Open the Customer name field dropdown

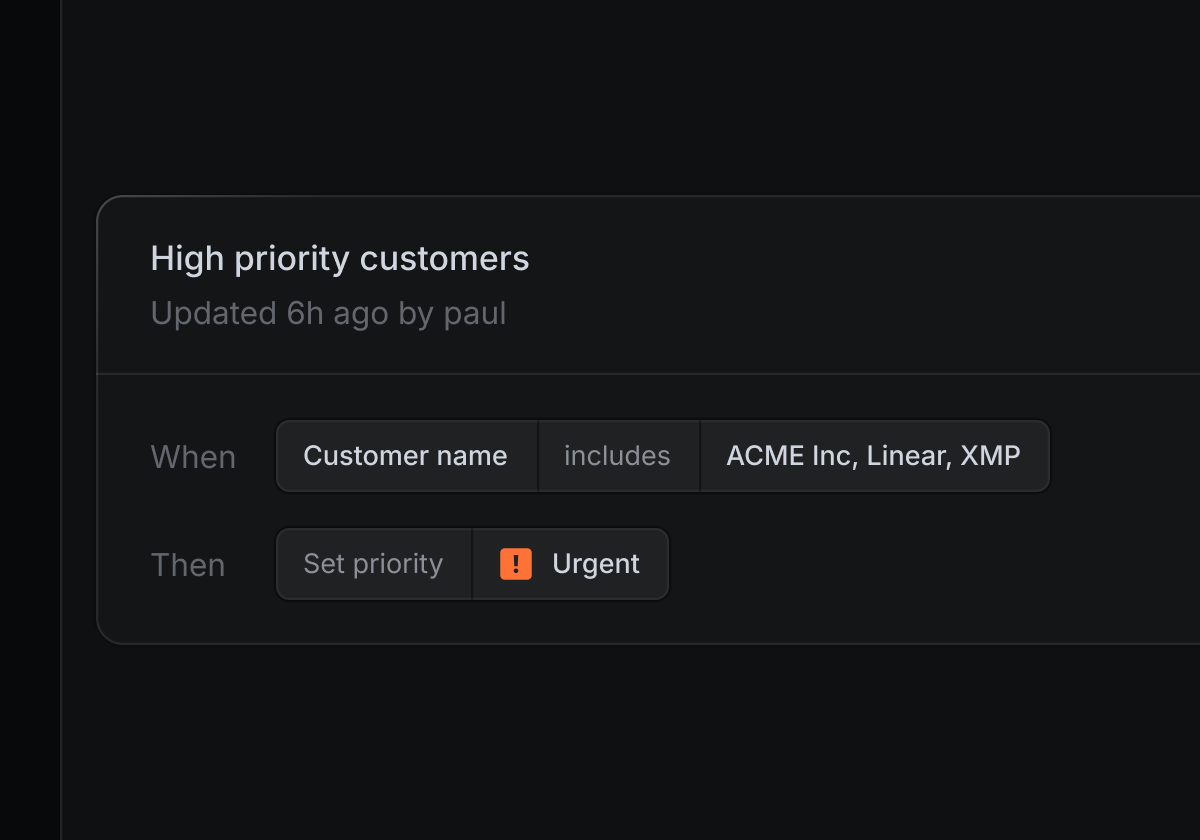[406, 456]
